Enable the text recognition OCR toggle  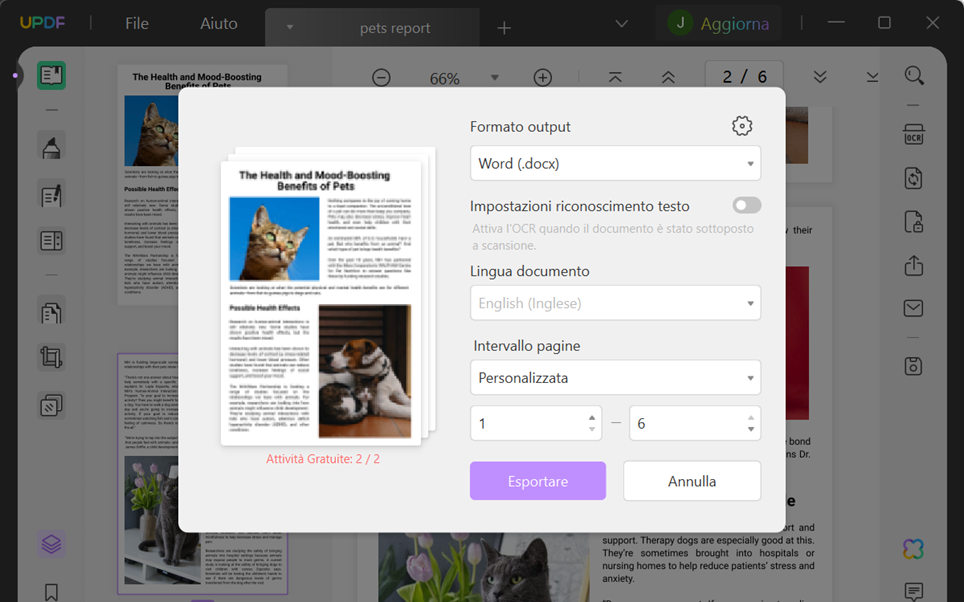click(746, 205)
